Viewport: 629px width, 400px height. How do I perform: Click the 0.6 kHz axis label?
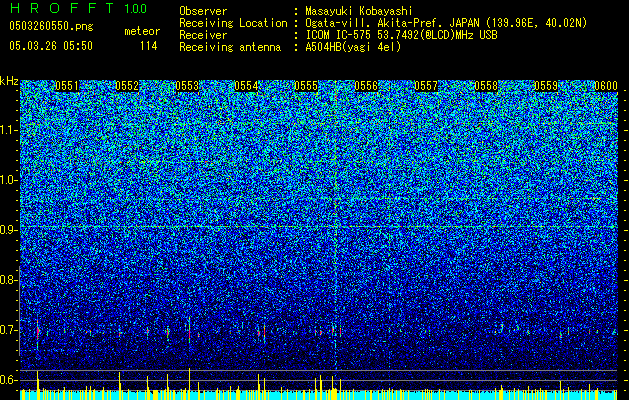tap(8, 380)
